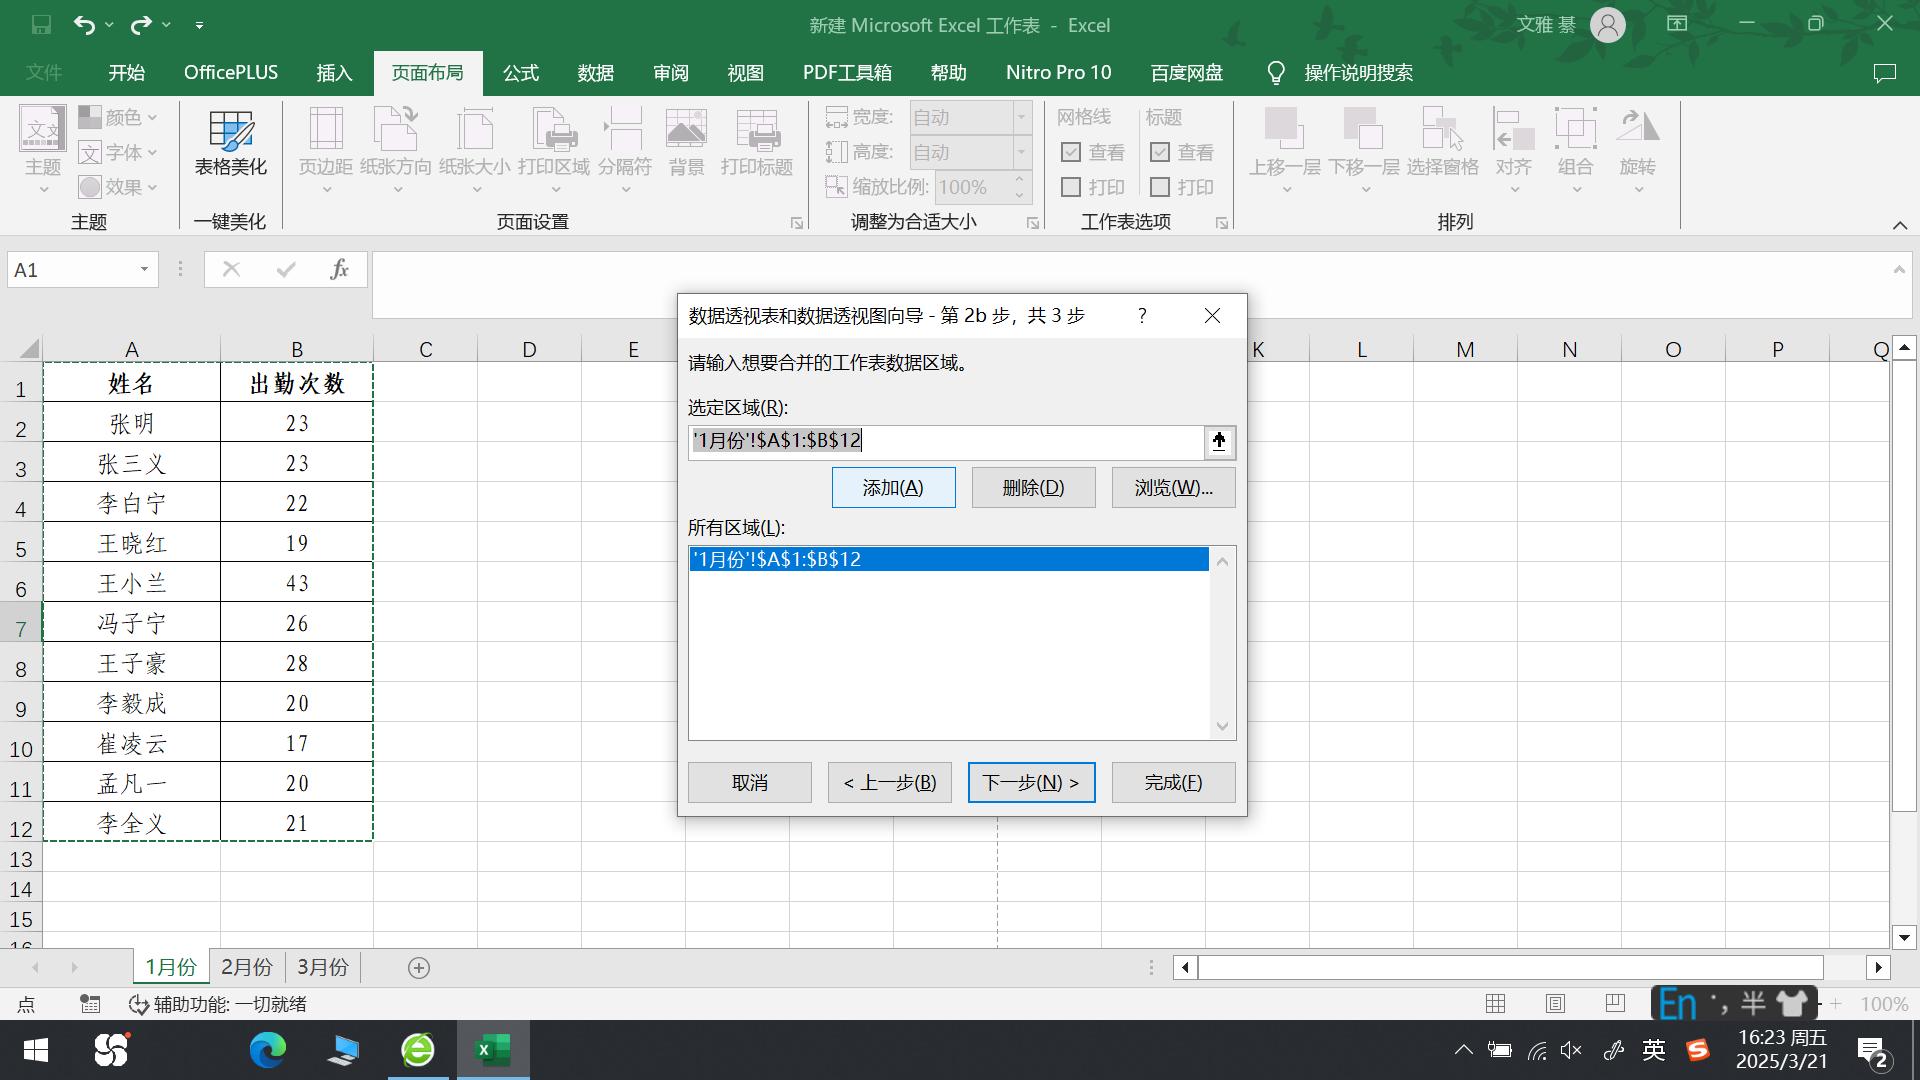Increase zoom with the status bar slider
1920x1080 pixels.
click(x=1835, y=1004)
